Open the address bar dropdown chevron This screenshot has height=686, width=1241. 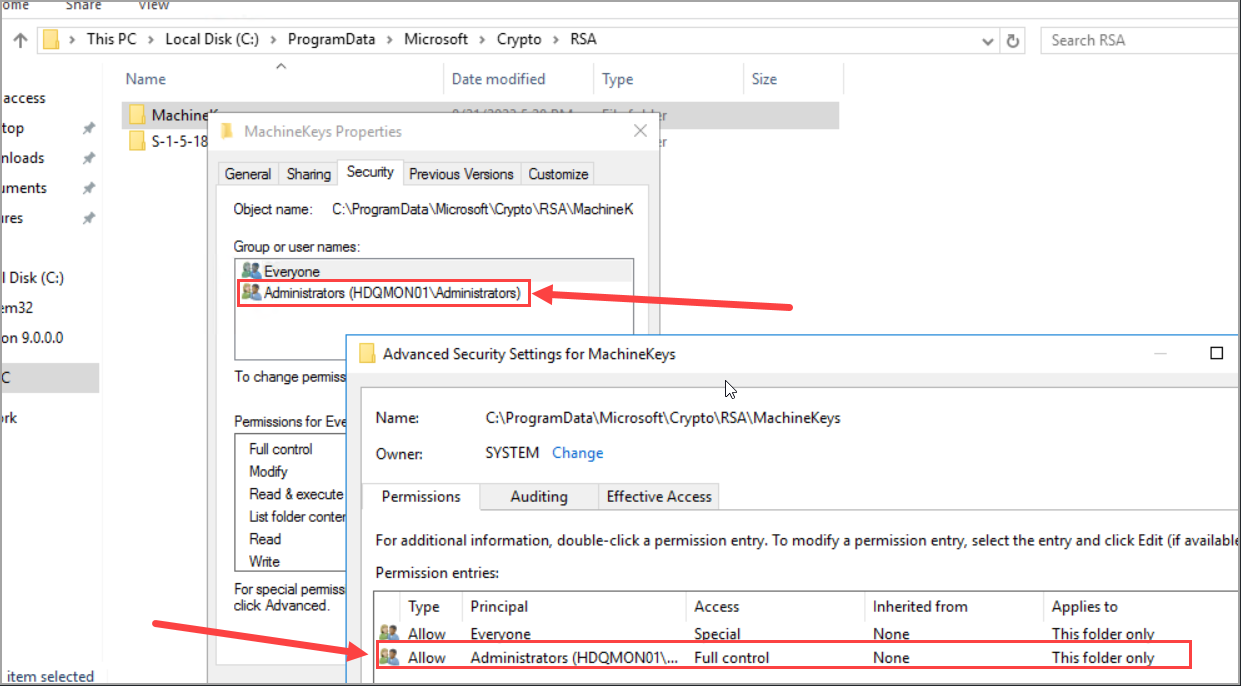click(x=987, y=41)
